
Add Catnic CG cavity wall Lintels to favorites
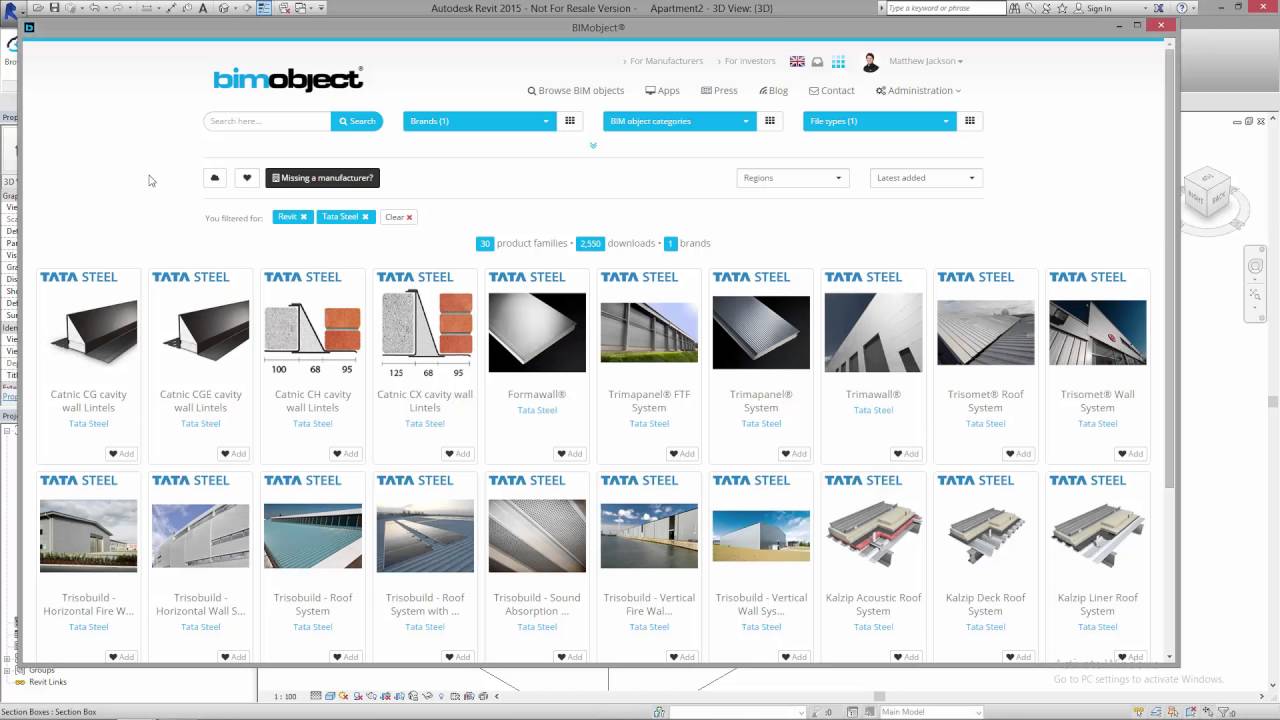121,454
